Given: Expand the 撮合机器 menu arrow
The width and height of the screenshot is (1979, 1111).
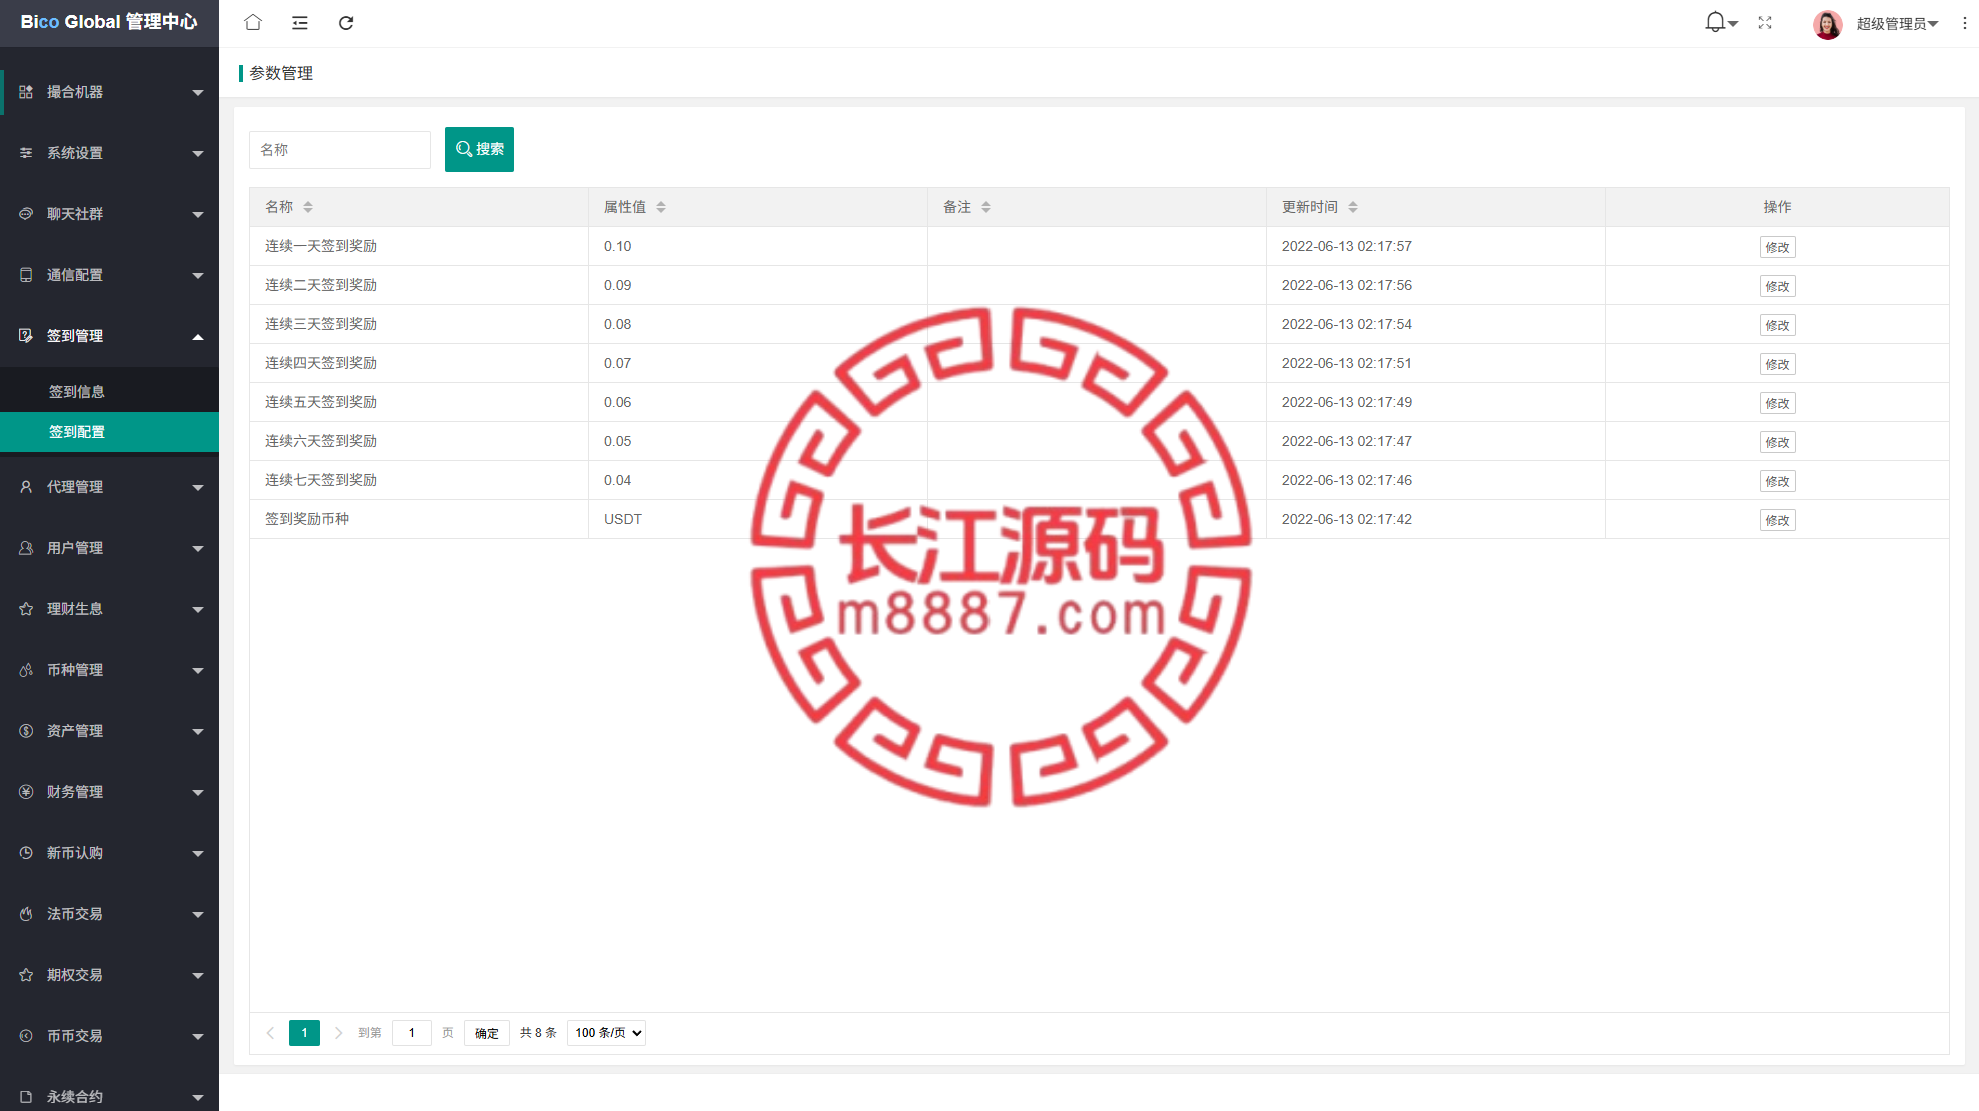Looking at the screenshot, I should pyautogui.click(x=198, y=93).
